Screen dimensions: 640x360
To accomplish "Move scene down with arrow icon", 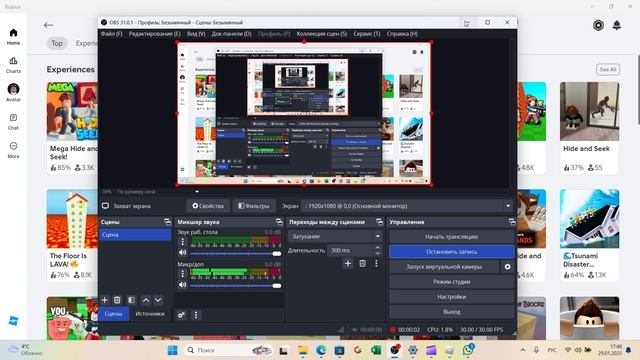I will 158,300.
